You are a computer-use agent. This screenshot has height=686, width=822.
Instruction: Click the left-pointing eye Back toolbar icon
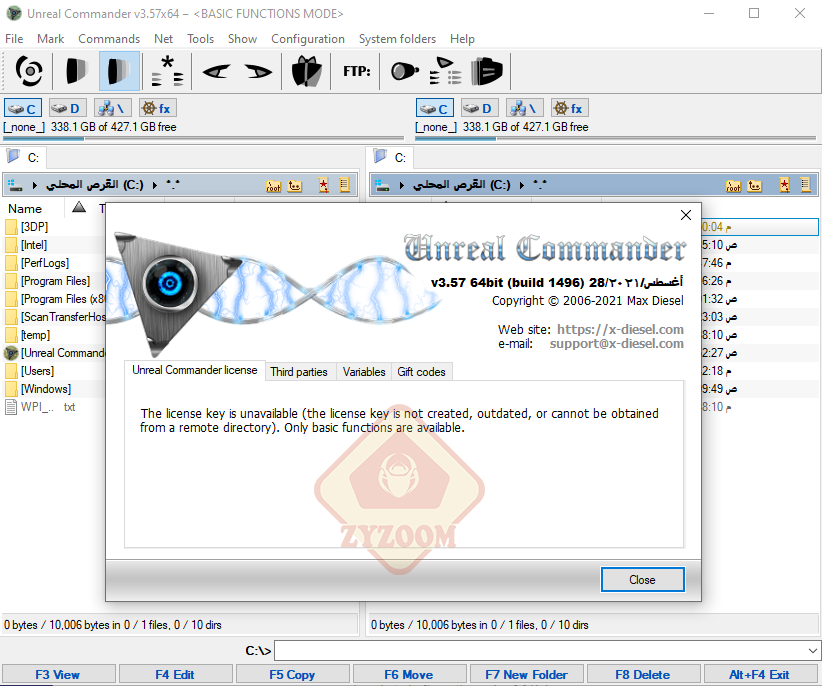[216, 71]
